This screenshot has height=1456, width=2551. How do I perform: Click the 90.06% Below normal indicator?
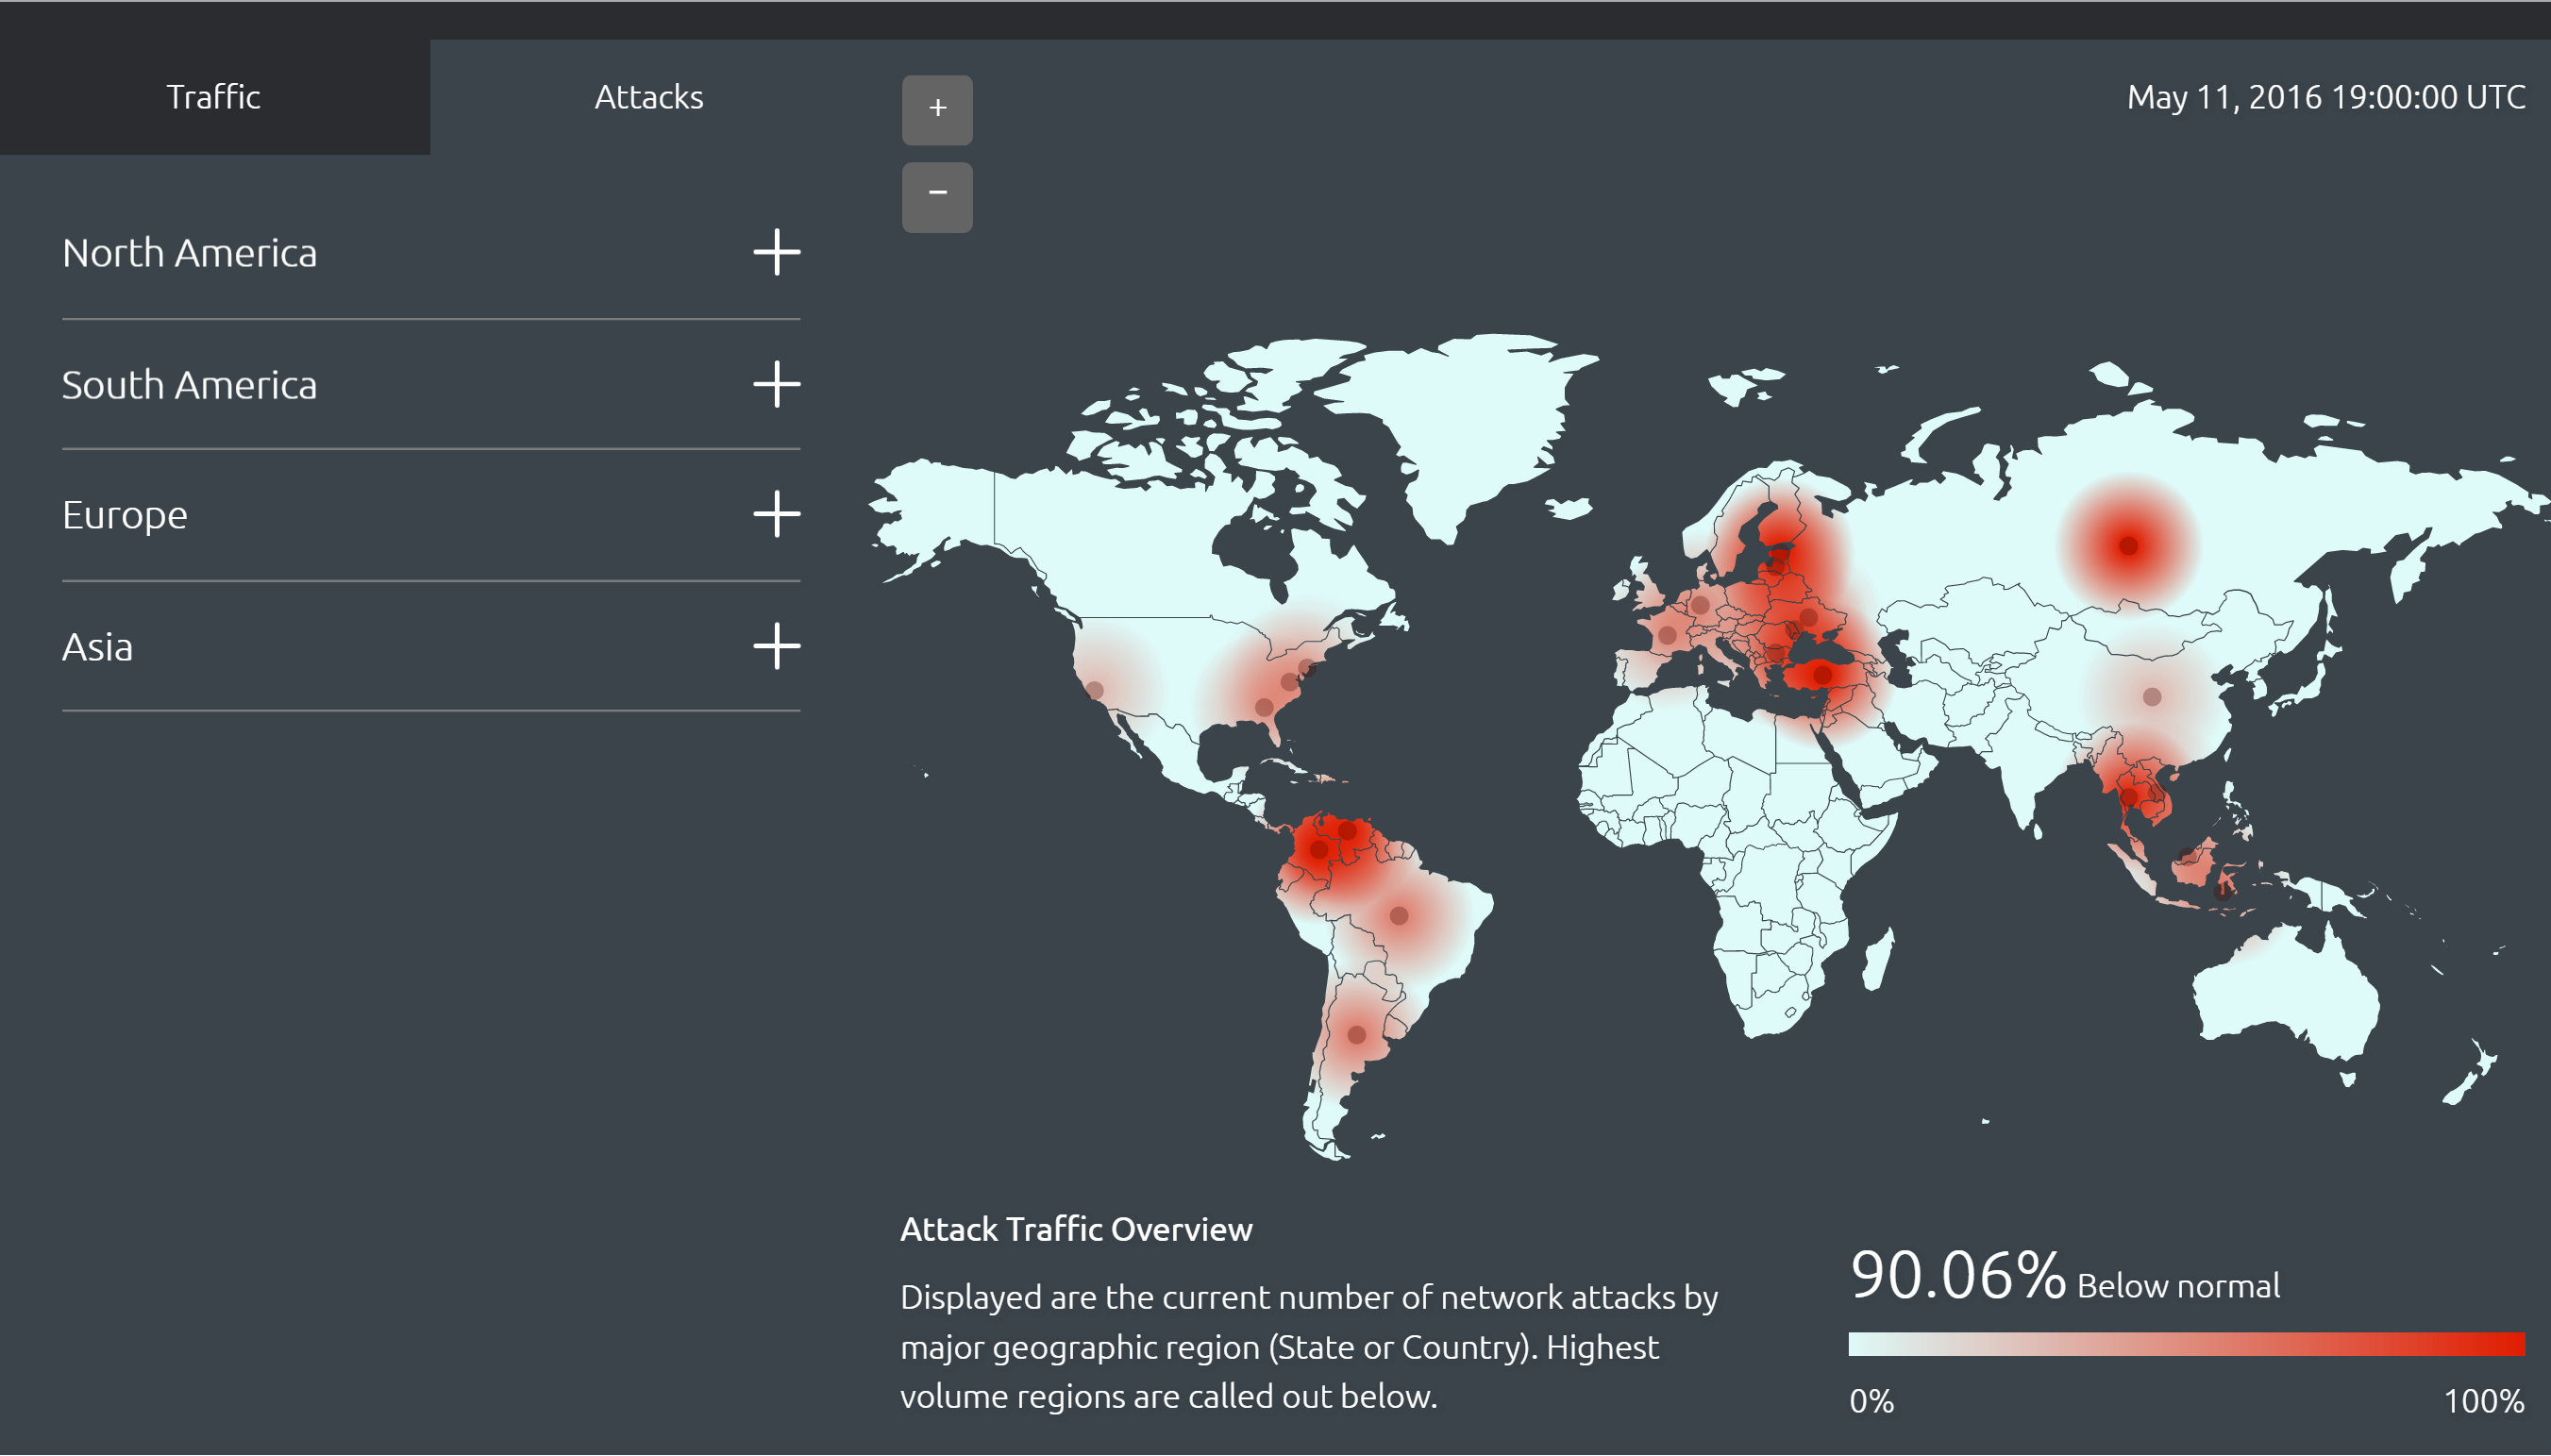2064,1277
